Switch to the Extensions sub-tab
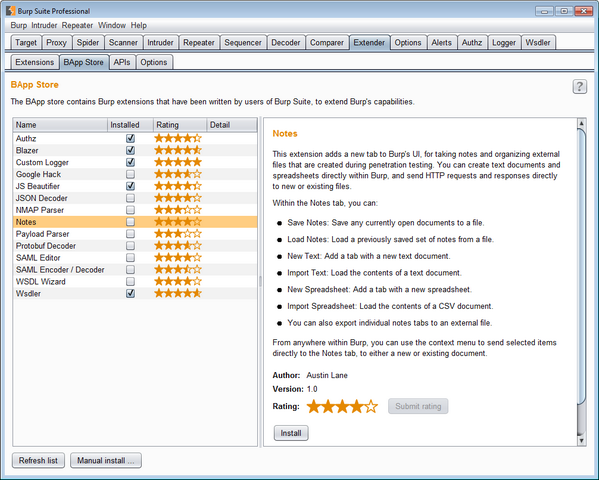This screenshot has width=599, height=480. [34, 62]
